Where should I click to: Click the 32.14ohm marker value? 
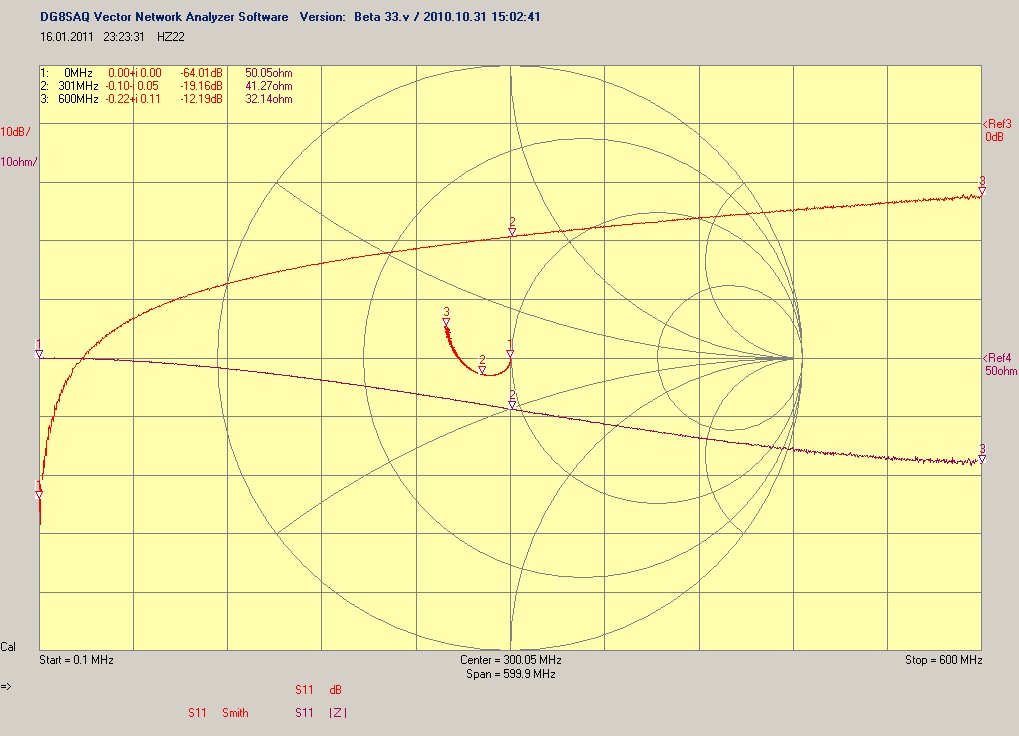[x=268, y=99]
